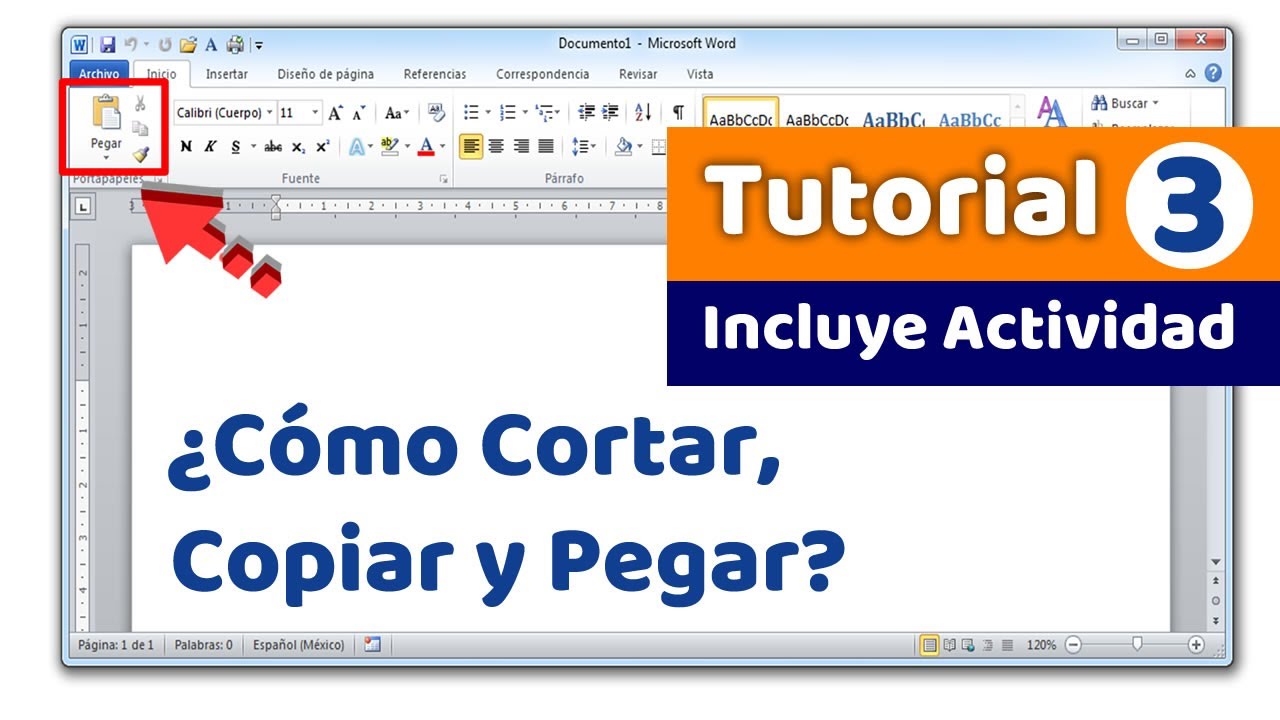Image resolution: width=1280 pixels, height=720 pixels.
Task: Click the text effects glowing A icon
Action: [356, 146]
